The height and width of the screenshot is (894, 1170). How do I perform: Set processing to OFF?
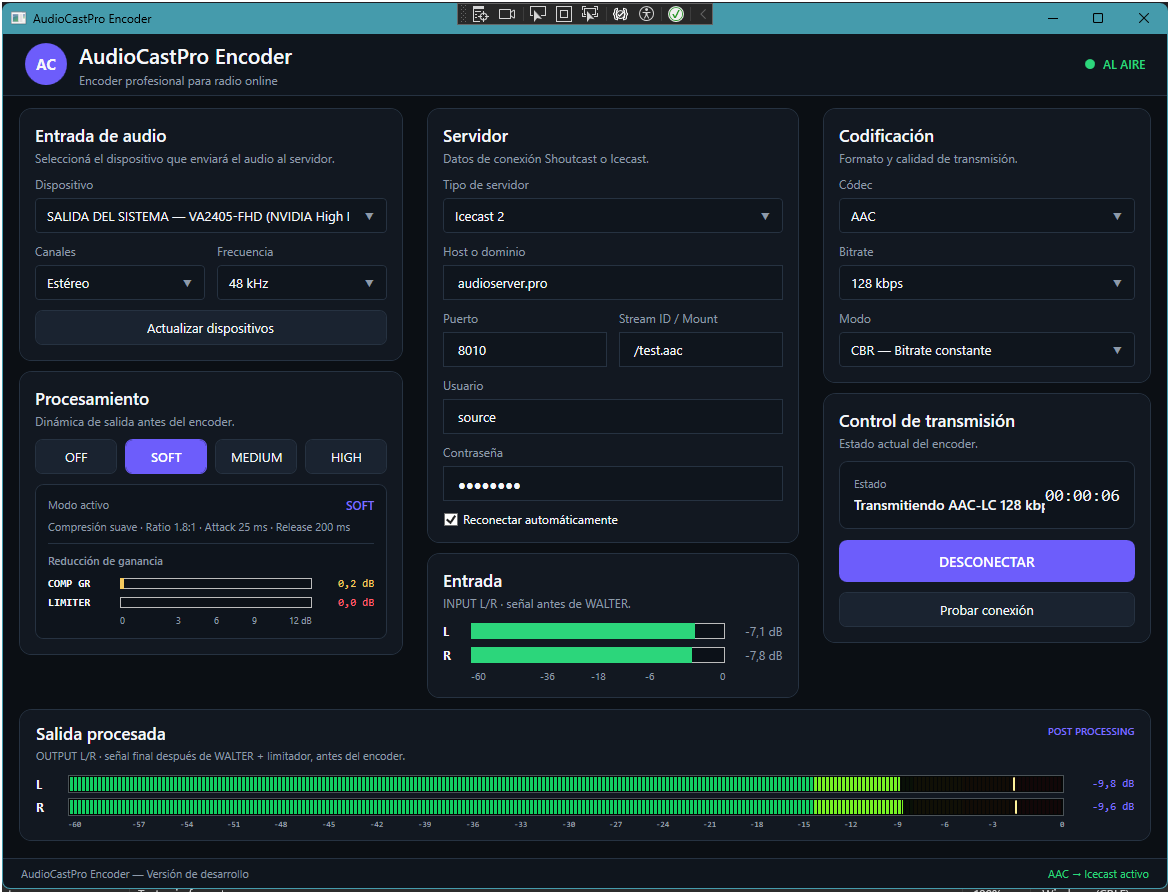coord(76,457)
